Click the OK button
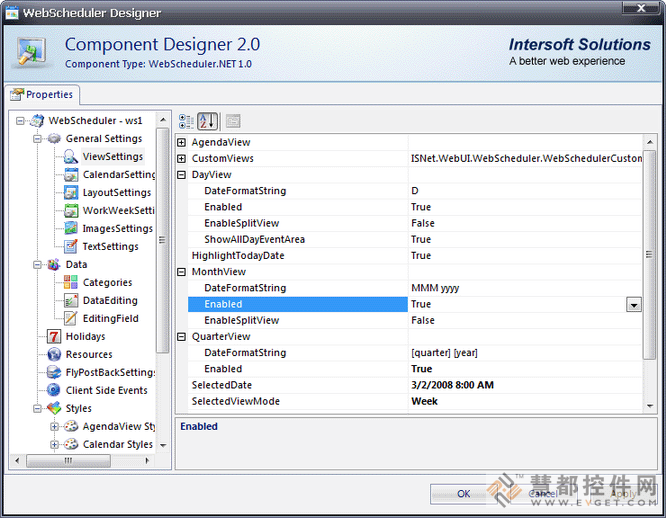 click(x=463, y=493)
